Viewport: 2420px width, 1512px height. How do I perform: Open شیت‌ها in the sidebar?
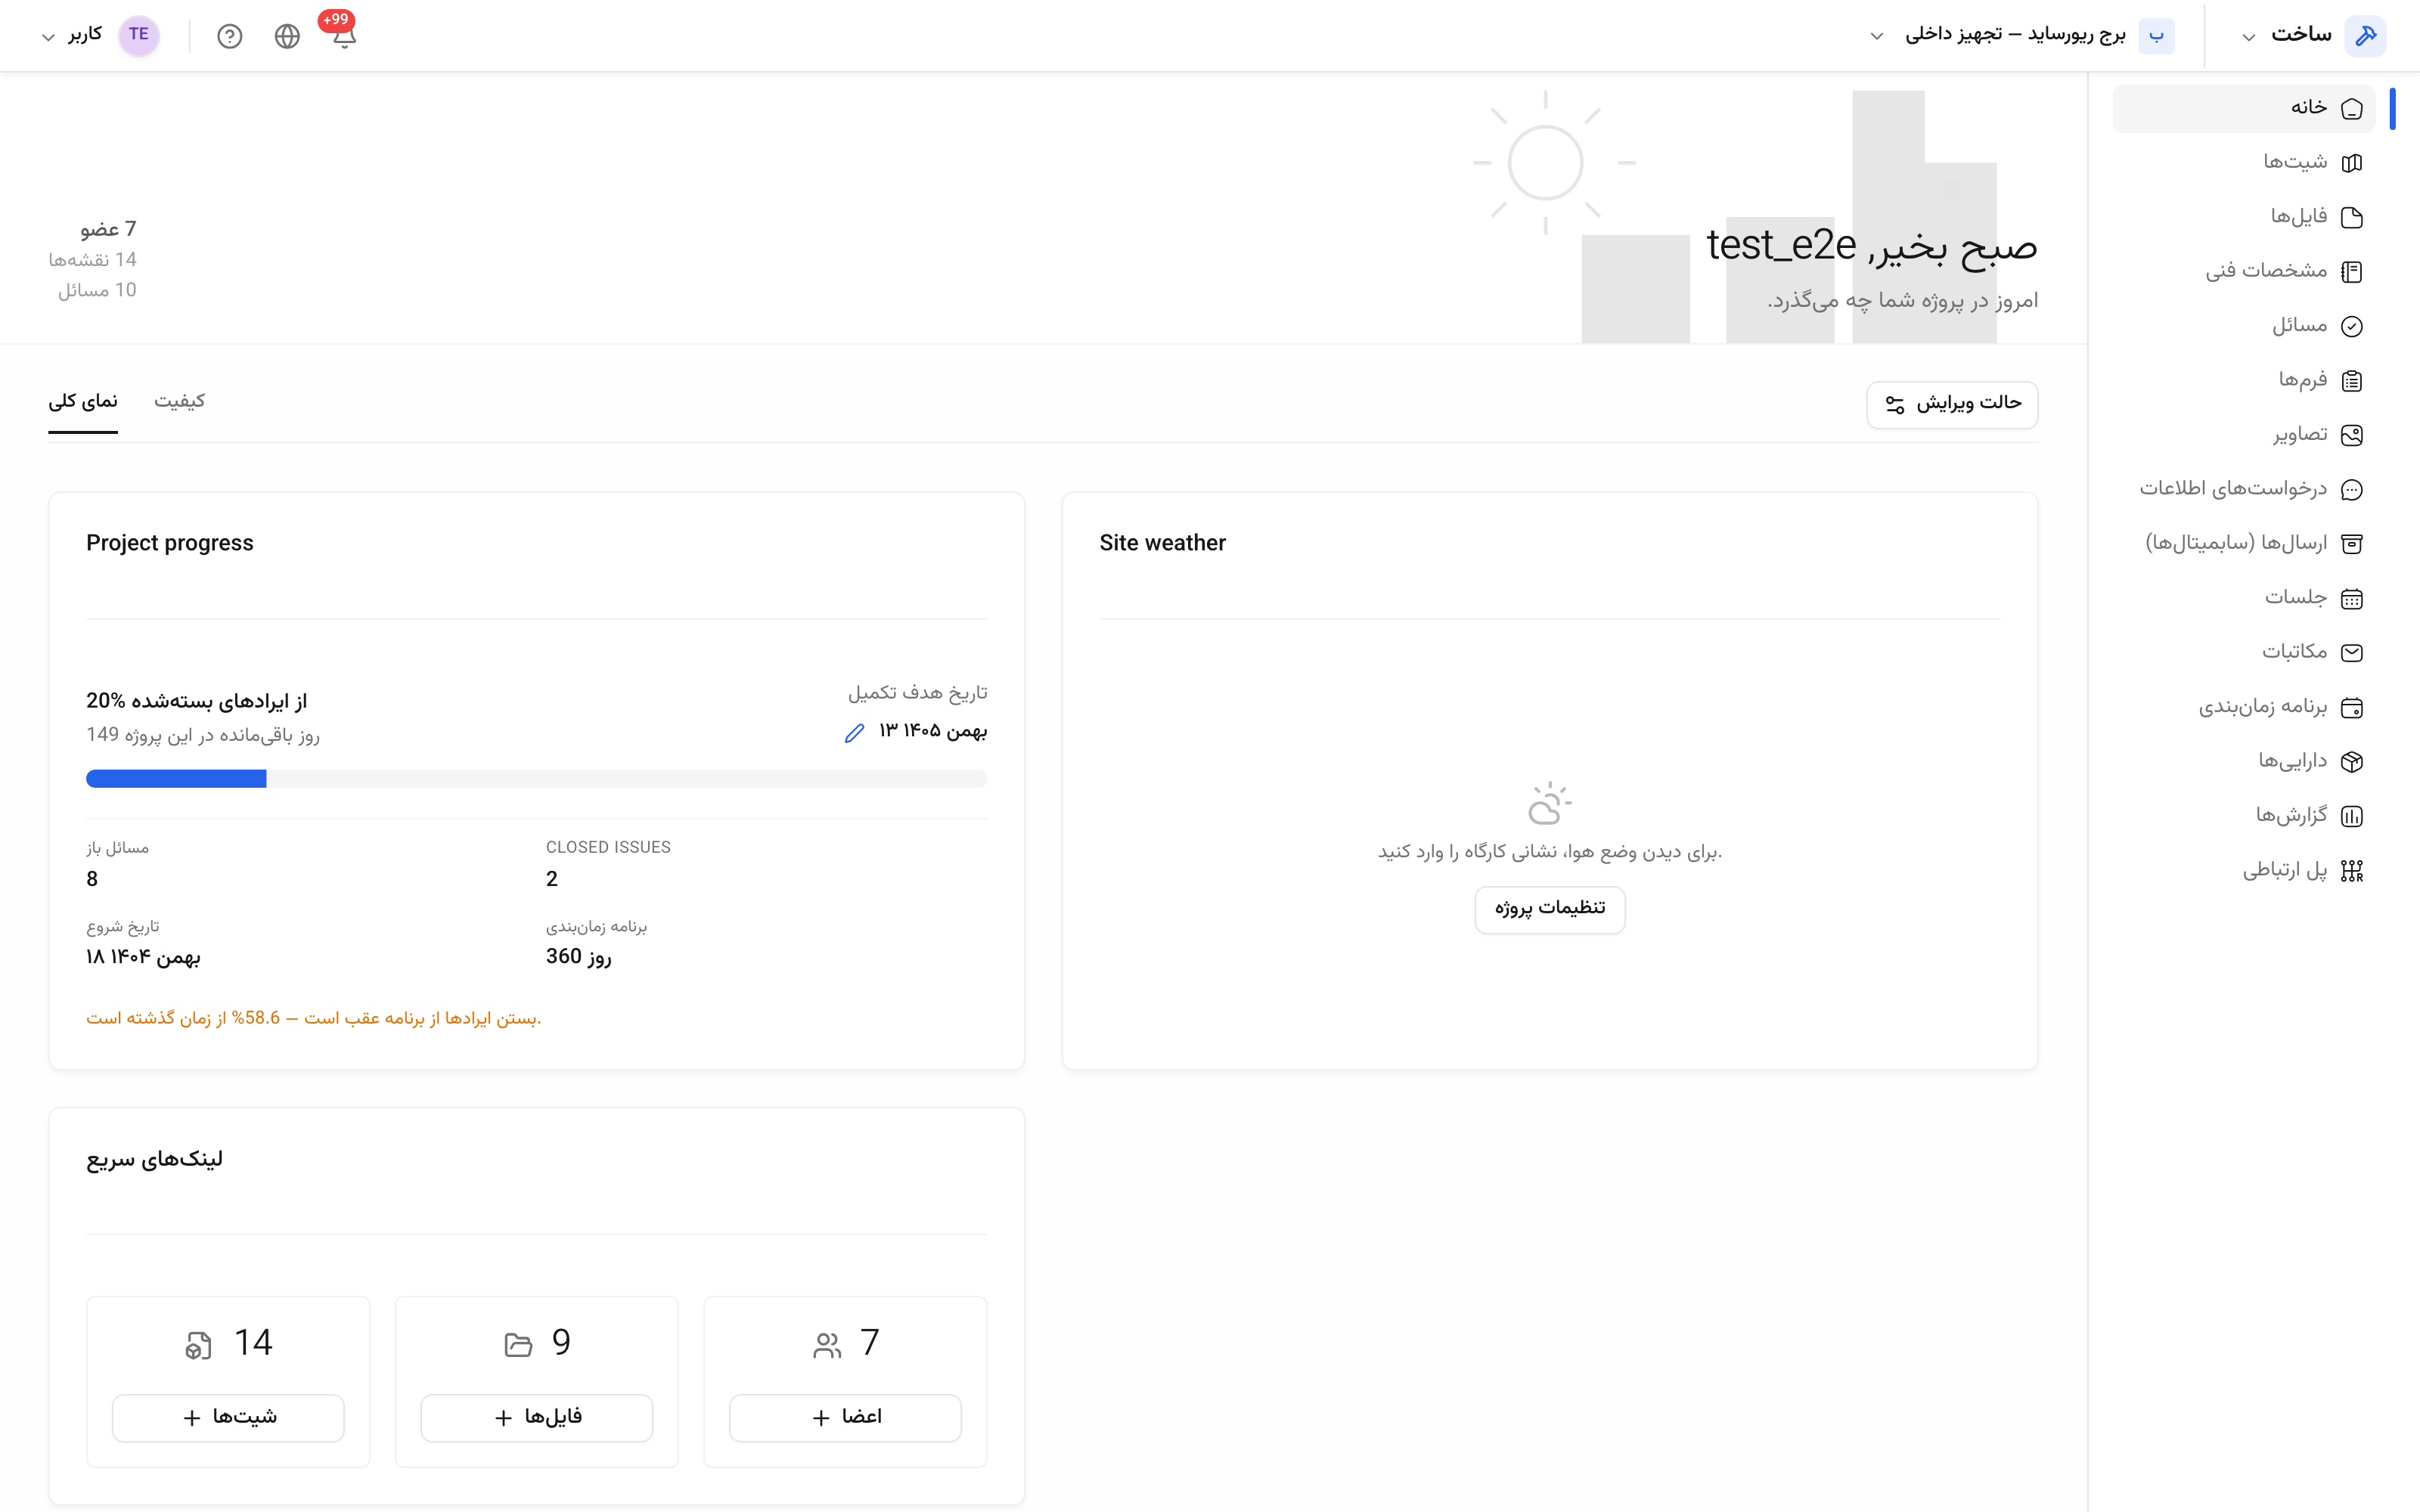pyautogui.click(x=2243, y=162)
